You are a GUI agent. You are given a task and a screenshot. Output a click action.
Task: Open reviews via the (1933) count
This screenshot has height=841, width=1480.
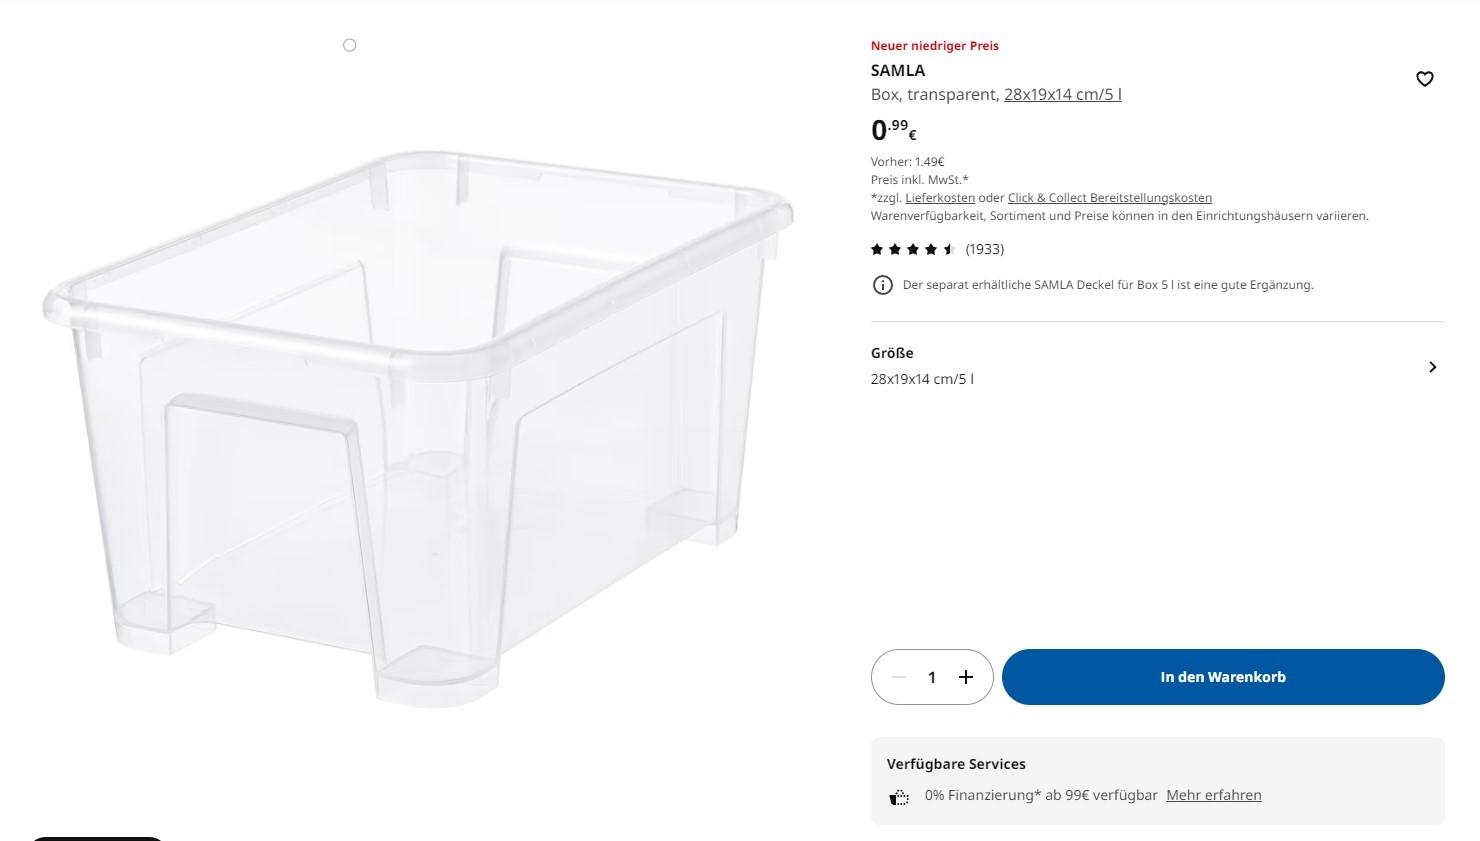click(x=985, y=248)
